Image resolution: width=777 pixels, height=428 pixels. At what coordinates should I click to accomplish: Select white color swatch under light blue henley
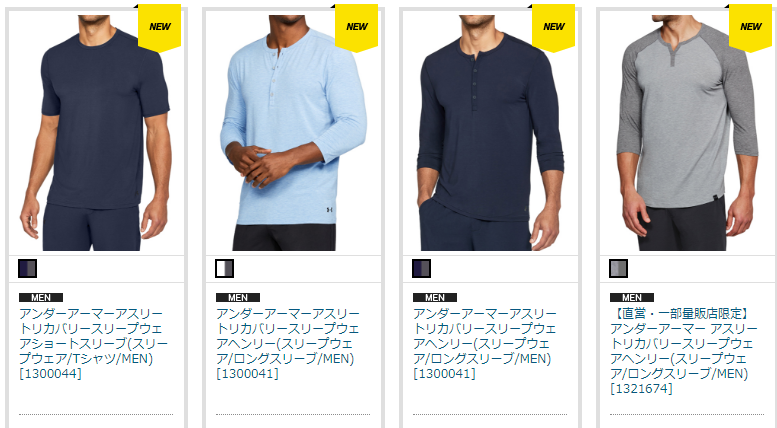224,268
